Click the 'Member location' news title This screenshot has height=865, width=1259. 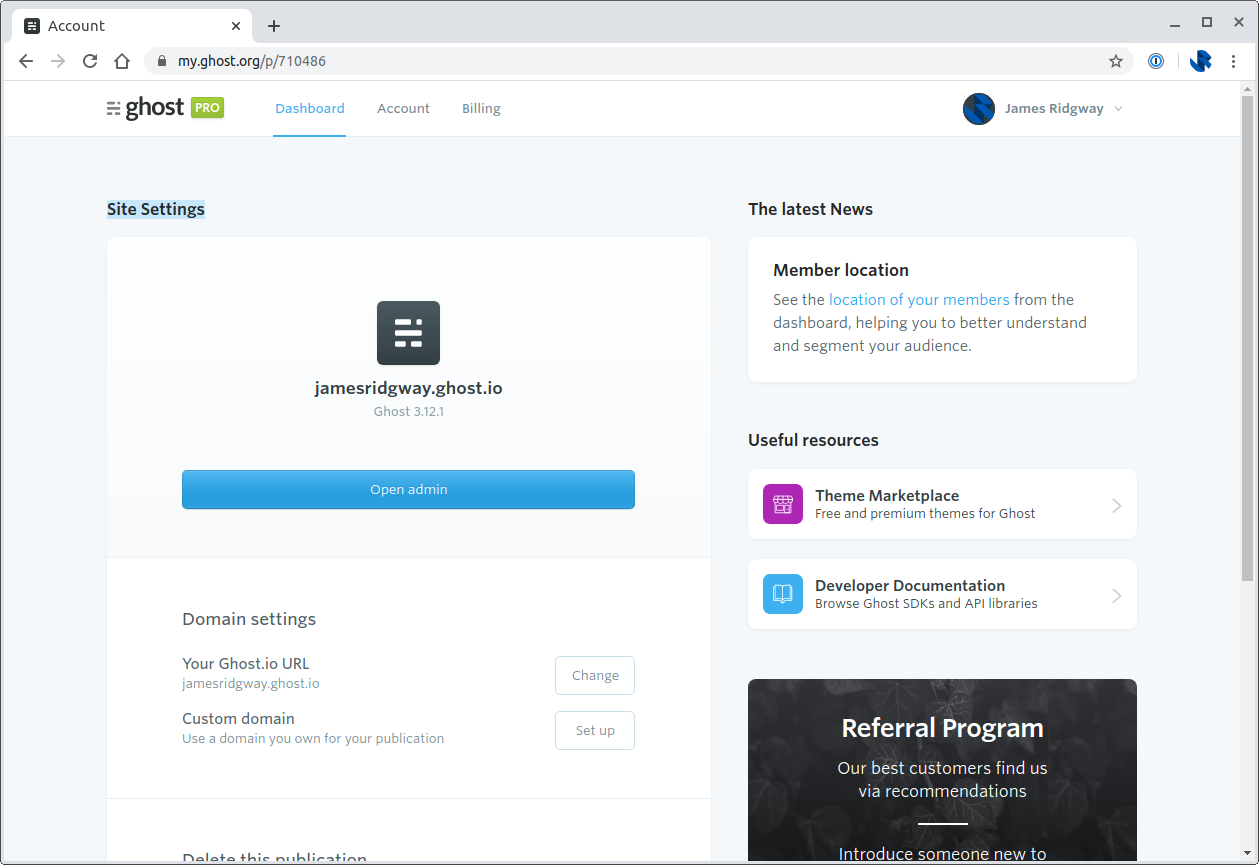tap(841, 270)
